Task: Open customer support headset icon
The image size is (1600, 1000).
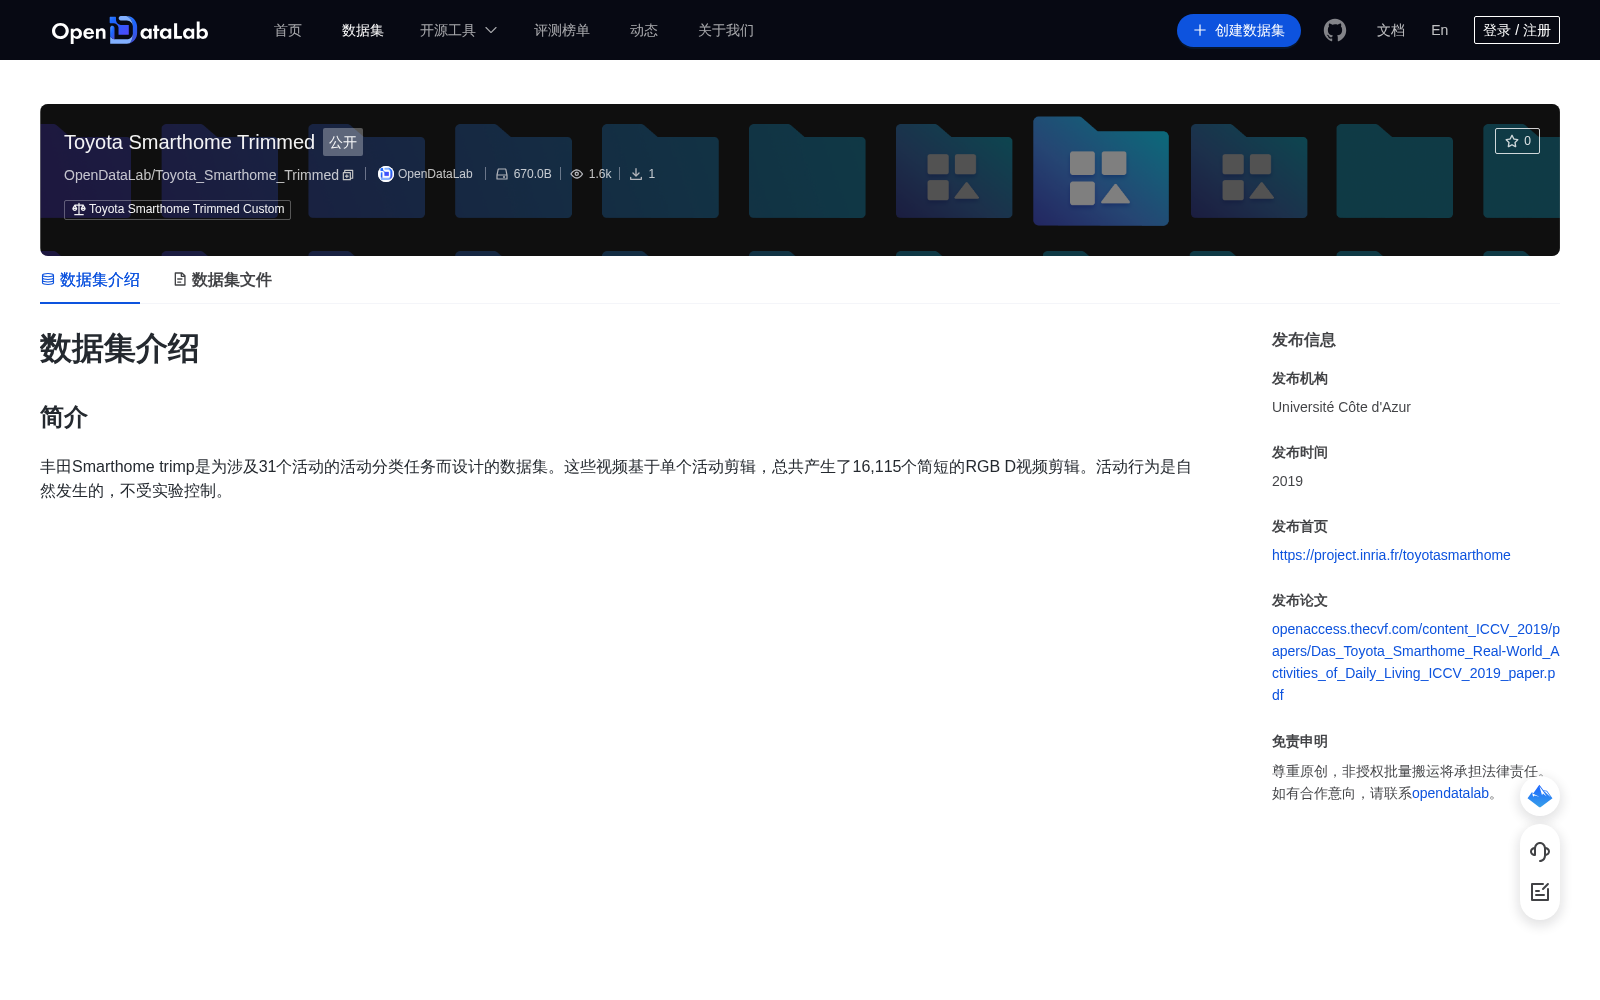Action: coord(1540,851)
